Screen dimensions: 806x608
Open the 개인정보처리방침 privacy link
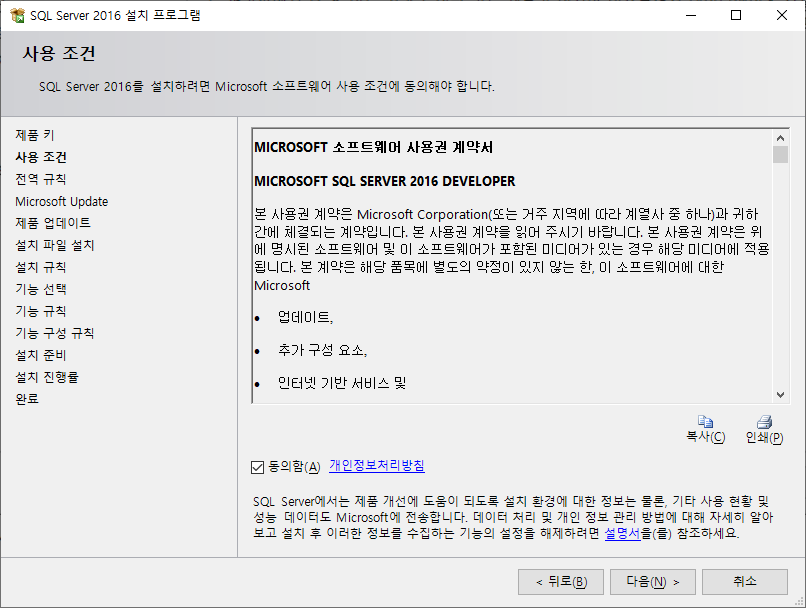coord(377,466)
